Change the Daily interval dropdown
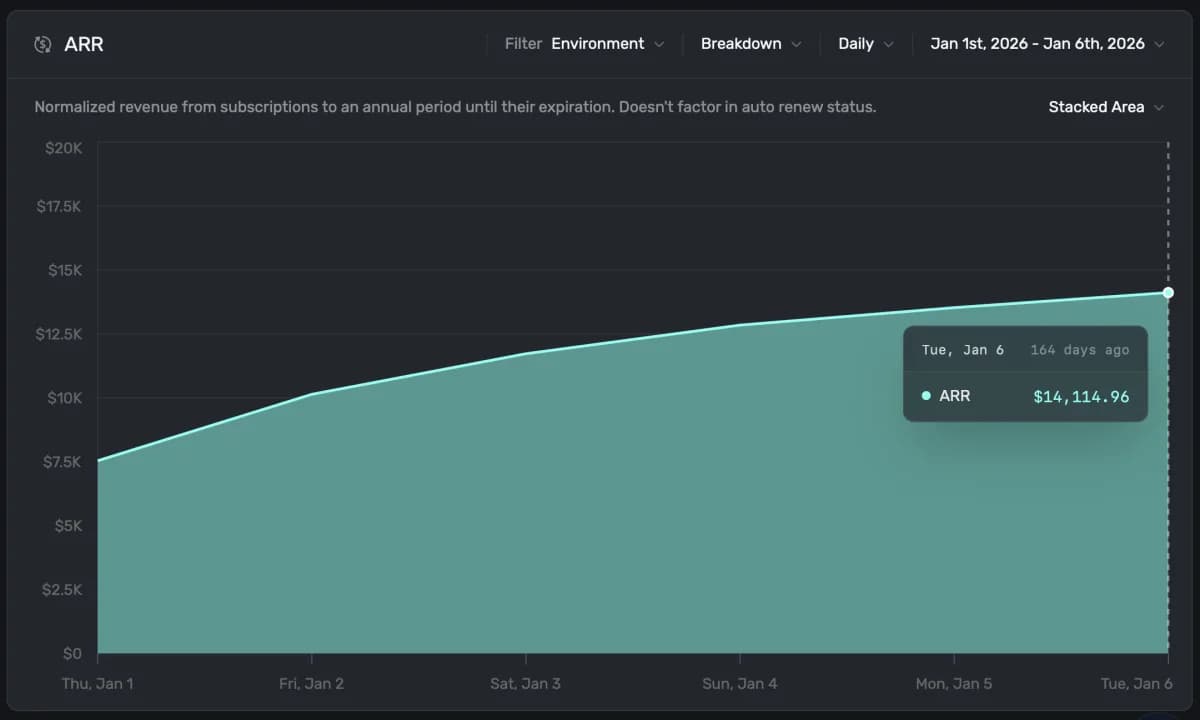Screen dimensions: 1200x720 (865, 44)
